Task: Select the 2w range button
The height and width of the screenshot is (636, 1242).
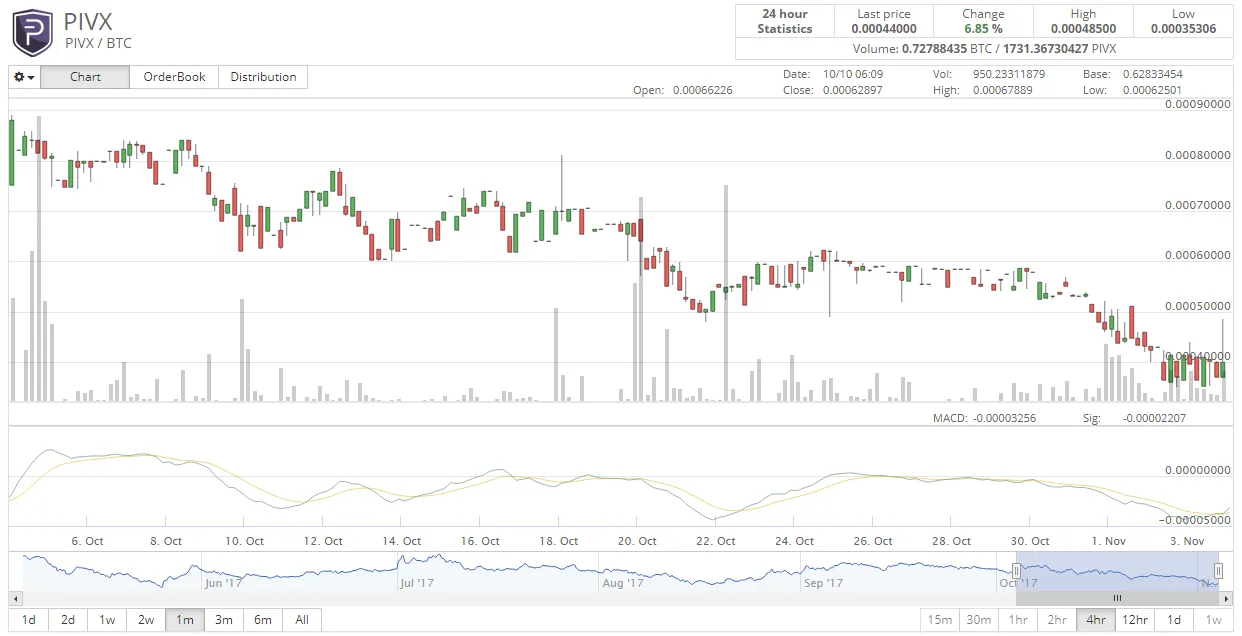Action: pos(146,620)
